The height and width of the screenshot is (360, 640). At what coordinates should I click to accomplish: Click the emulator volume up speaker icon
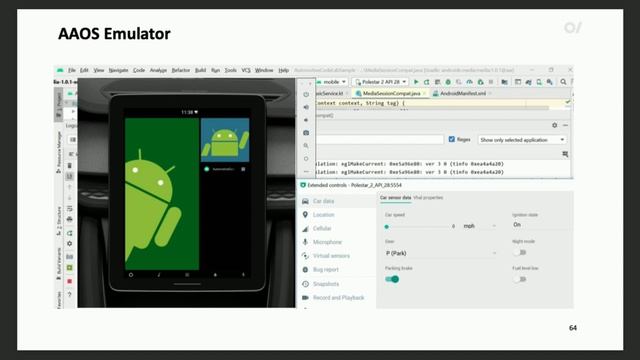click(306, 107)
